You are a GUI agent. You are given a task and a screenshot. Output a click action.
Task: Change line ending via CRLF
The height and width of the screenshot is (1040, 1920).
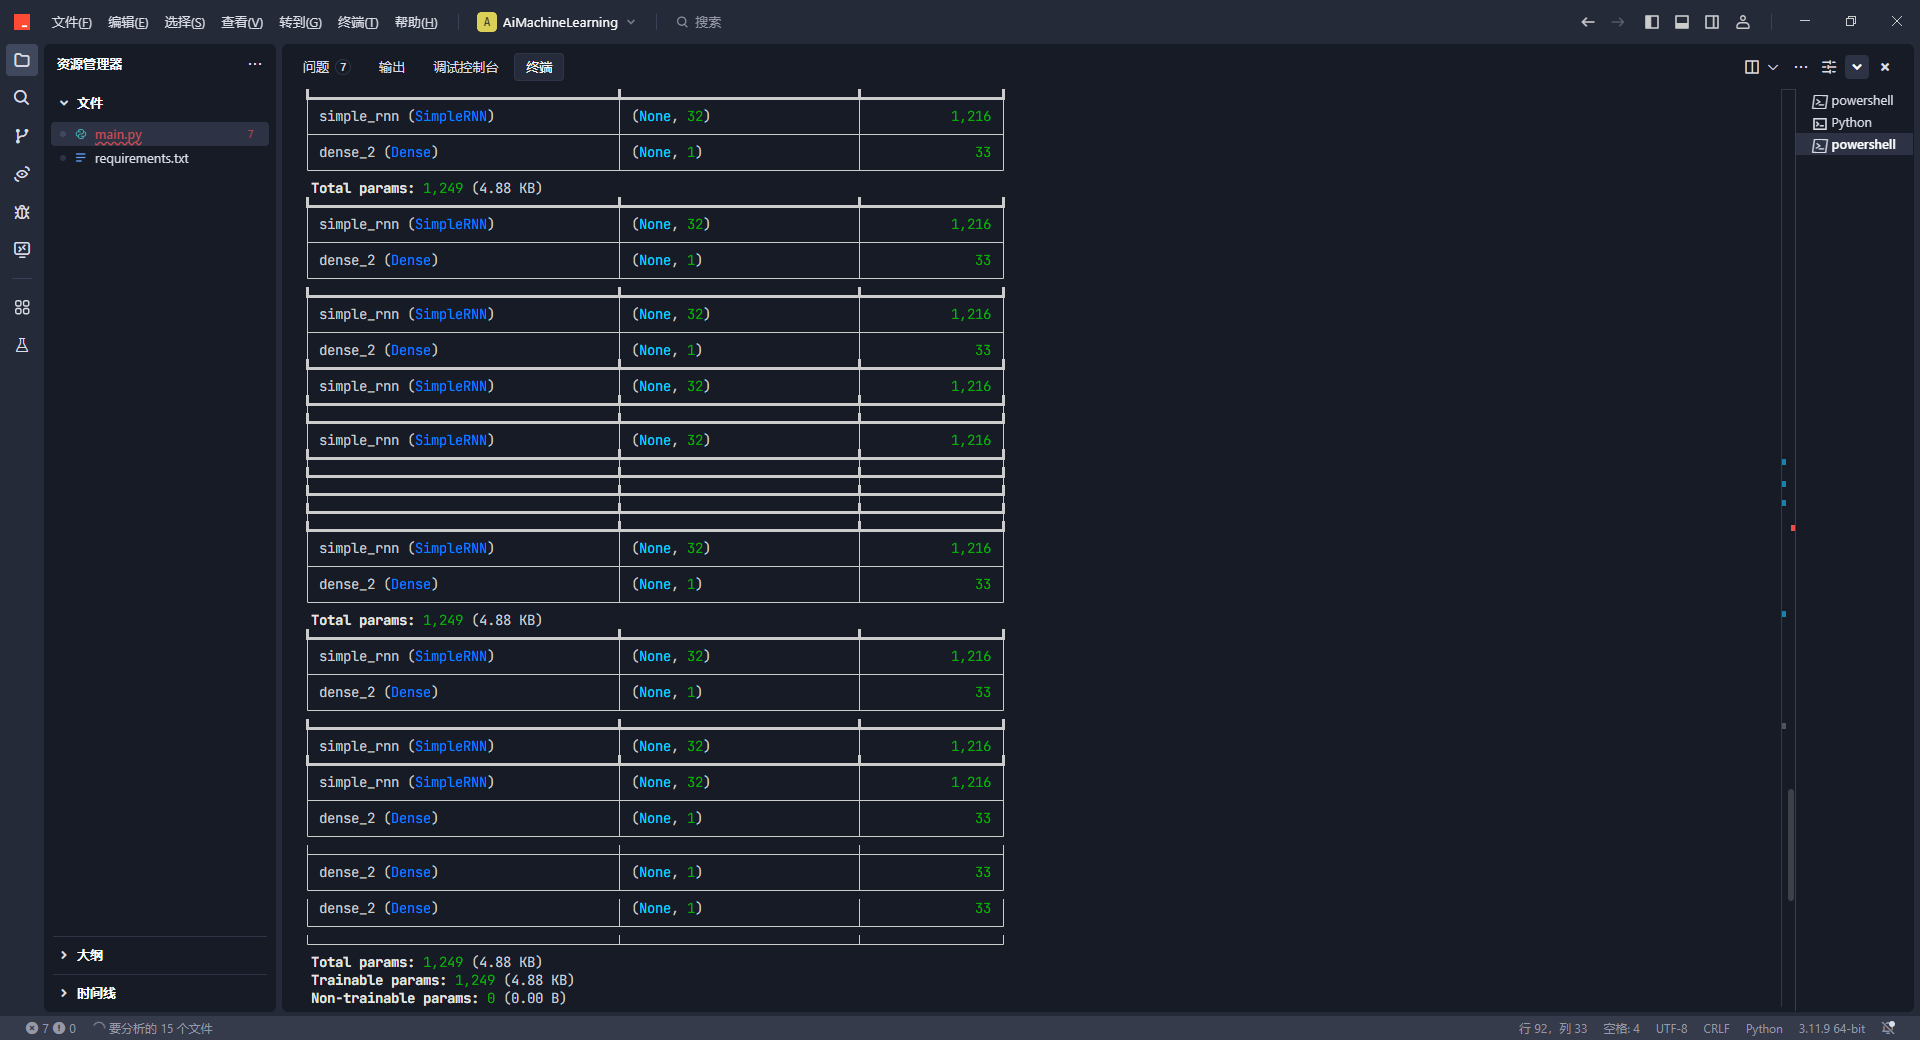(1716, 1028)
